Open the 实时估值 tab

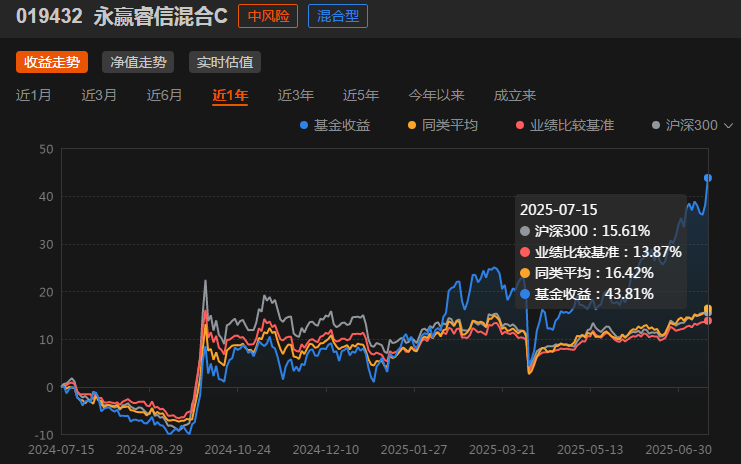point(225,62)
